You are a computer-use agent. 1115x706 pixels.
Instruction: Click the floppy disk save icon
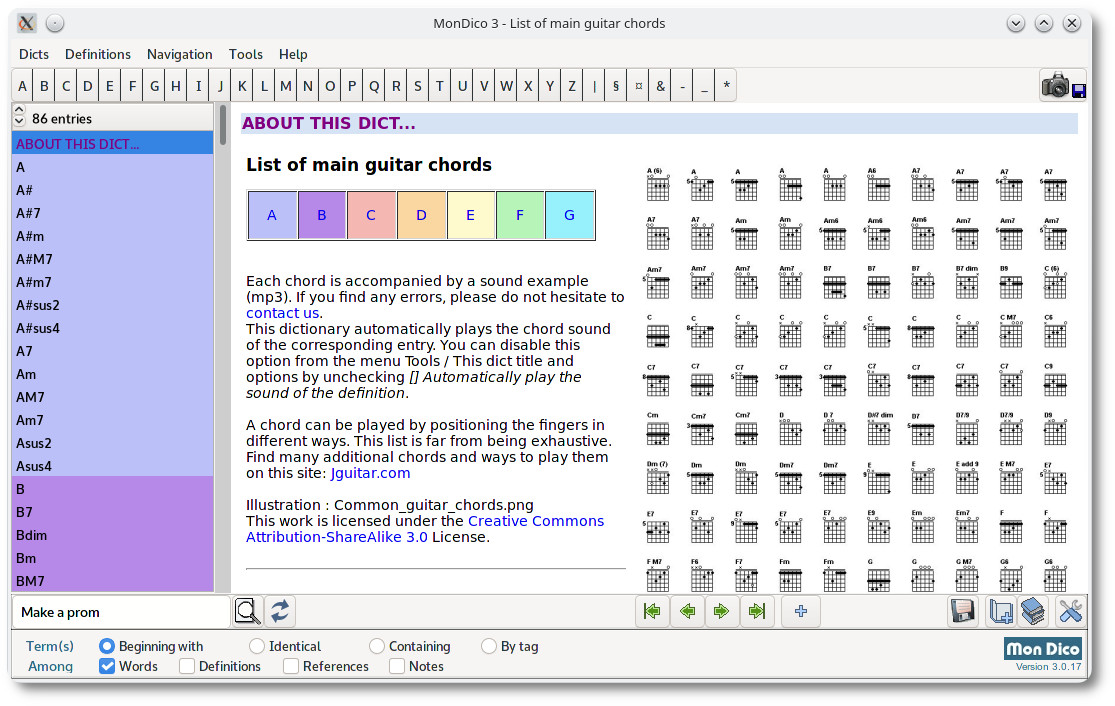(x=963, y=611)
